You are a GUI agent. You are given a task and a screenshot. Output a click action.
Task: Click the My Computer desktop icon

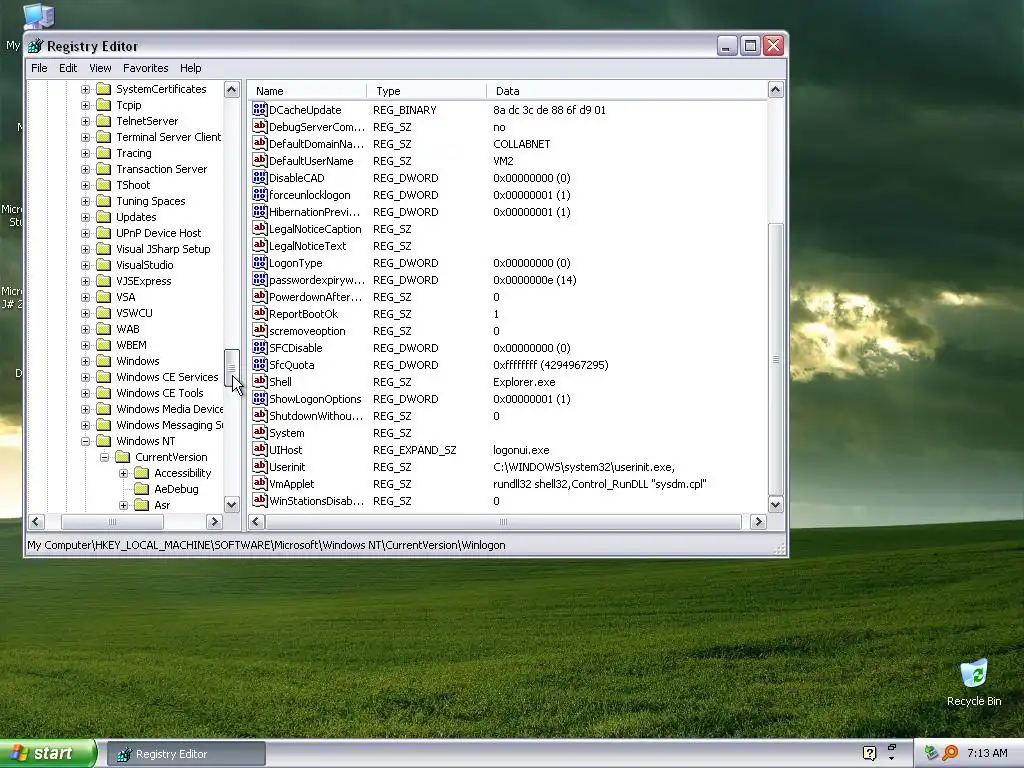pos(39,16)
